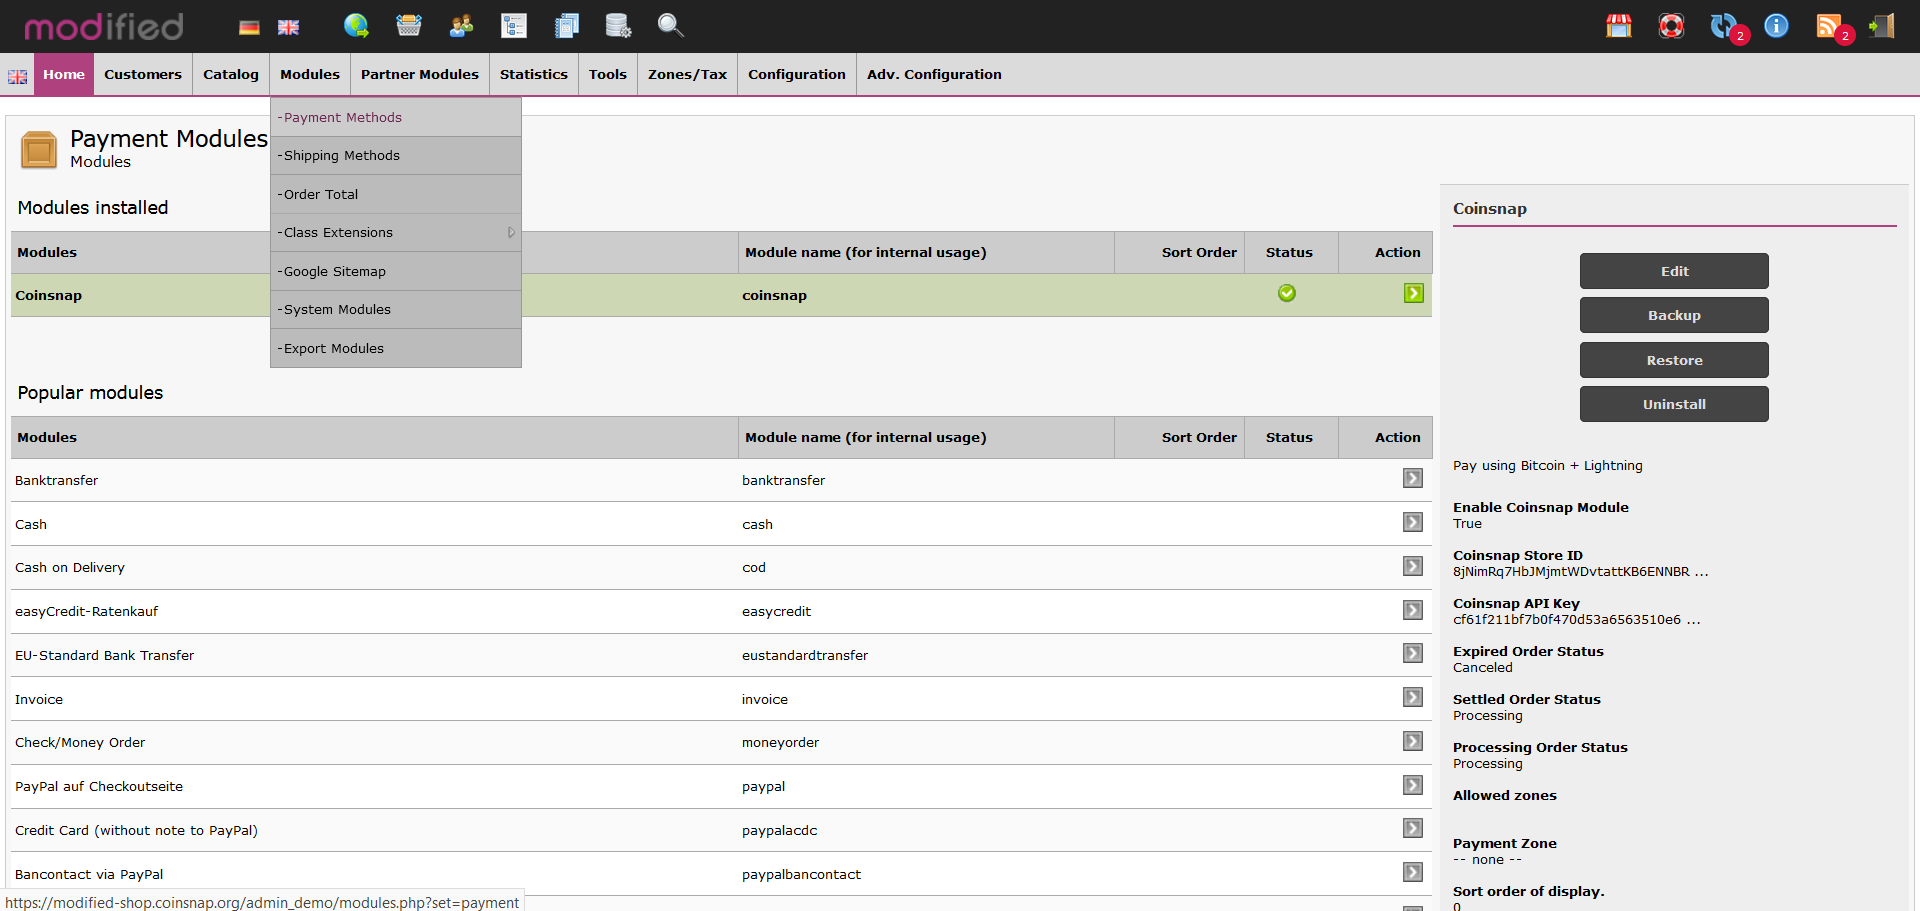
Task: Click the 'Cash on Delivery' module row
Action: pos(721,567)
